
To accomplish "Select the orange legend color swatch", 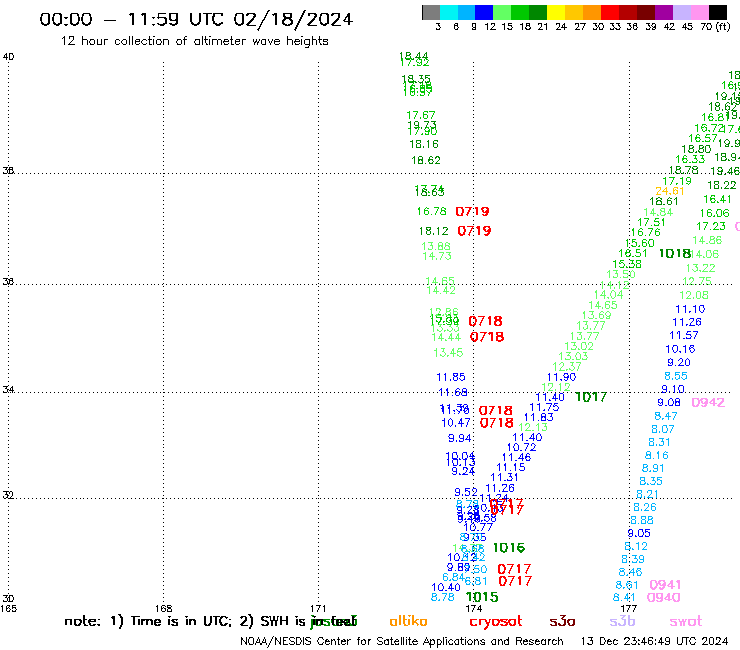I will coord(591,12).
